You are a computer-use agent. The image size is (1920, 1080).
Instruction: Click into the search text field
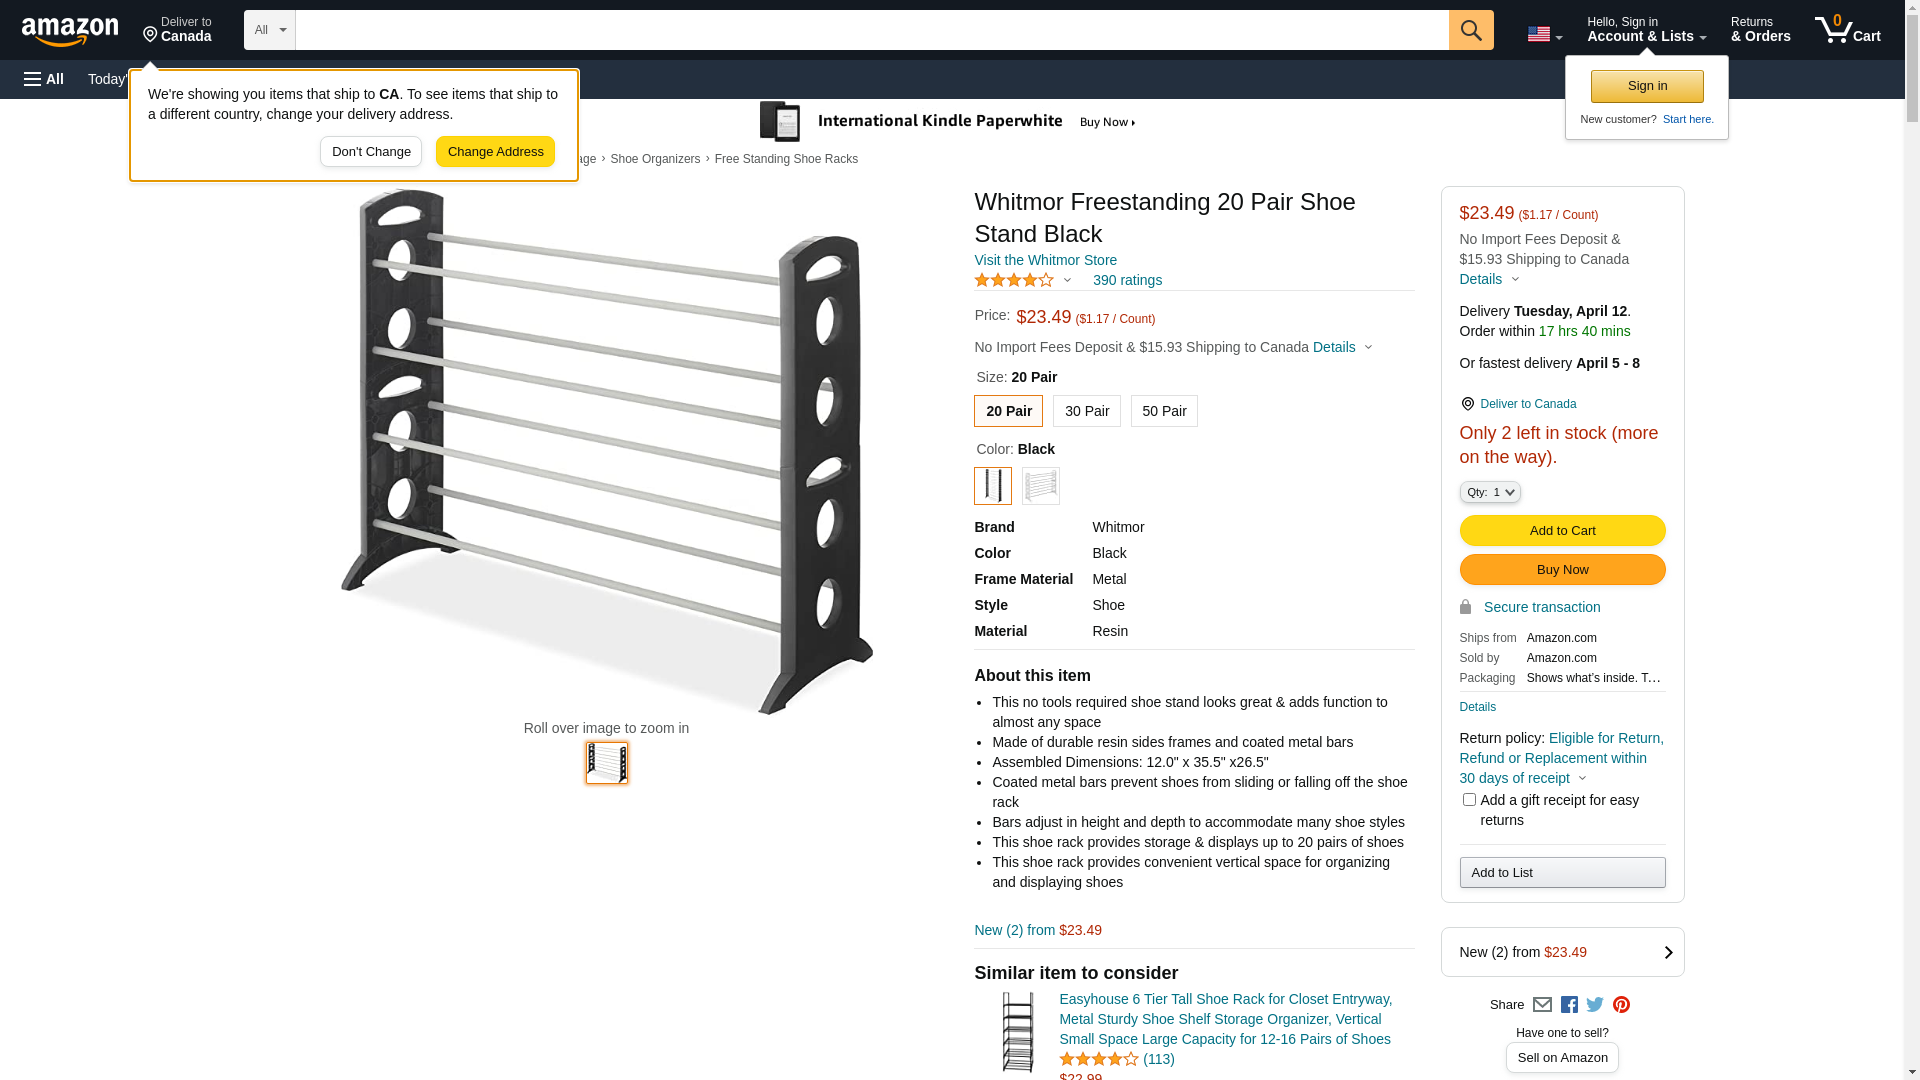click(871, 30)
